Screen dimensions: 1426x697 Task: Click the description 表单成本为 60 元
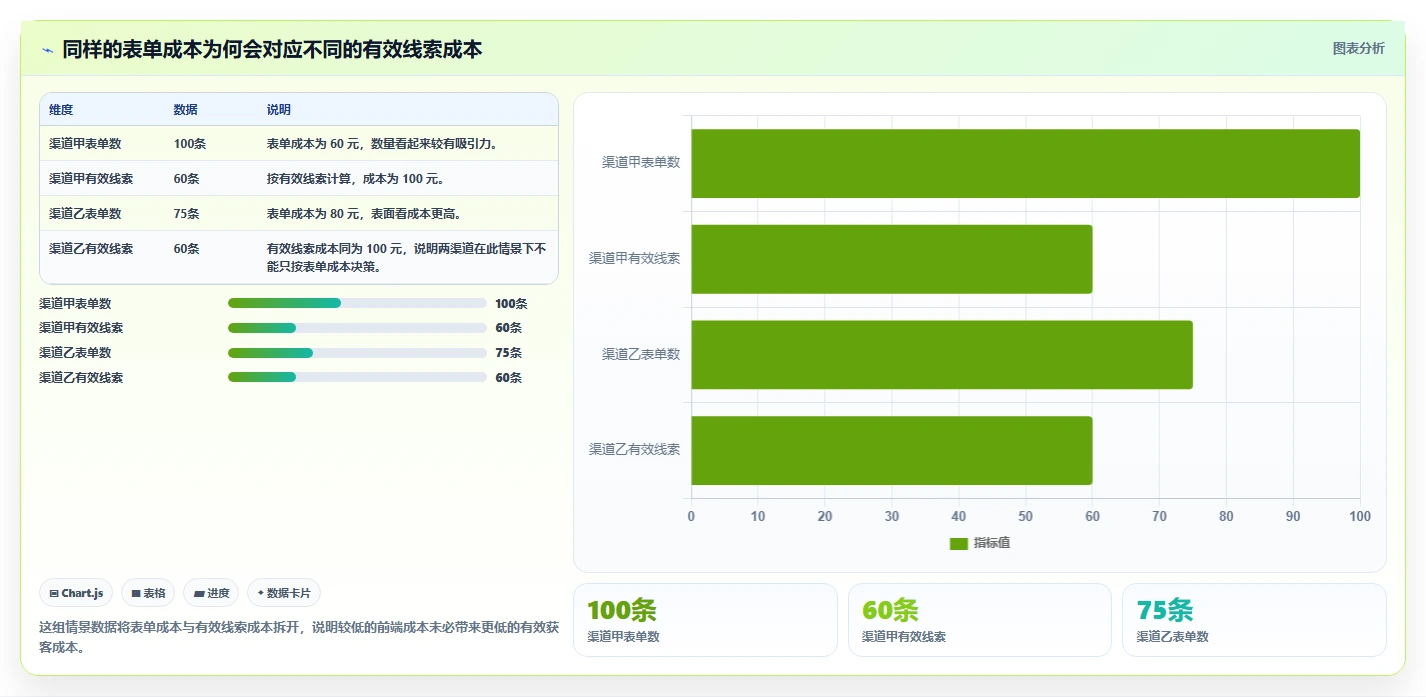pyautogui.click(x=382, y=144)
